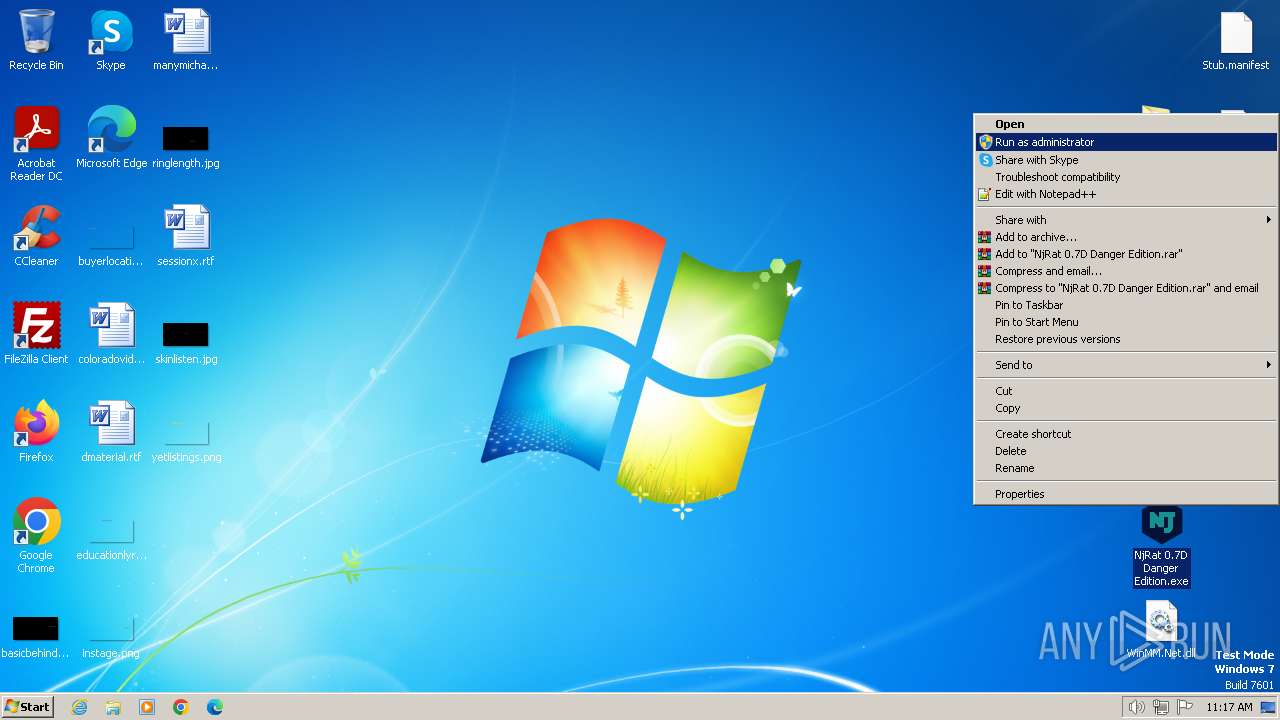The width and height of the screenshot is (1280, 720).
Task: Choose Share with Skype
Action: click(x=1126, y=160)
